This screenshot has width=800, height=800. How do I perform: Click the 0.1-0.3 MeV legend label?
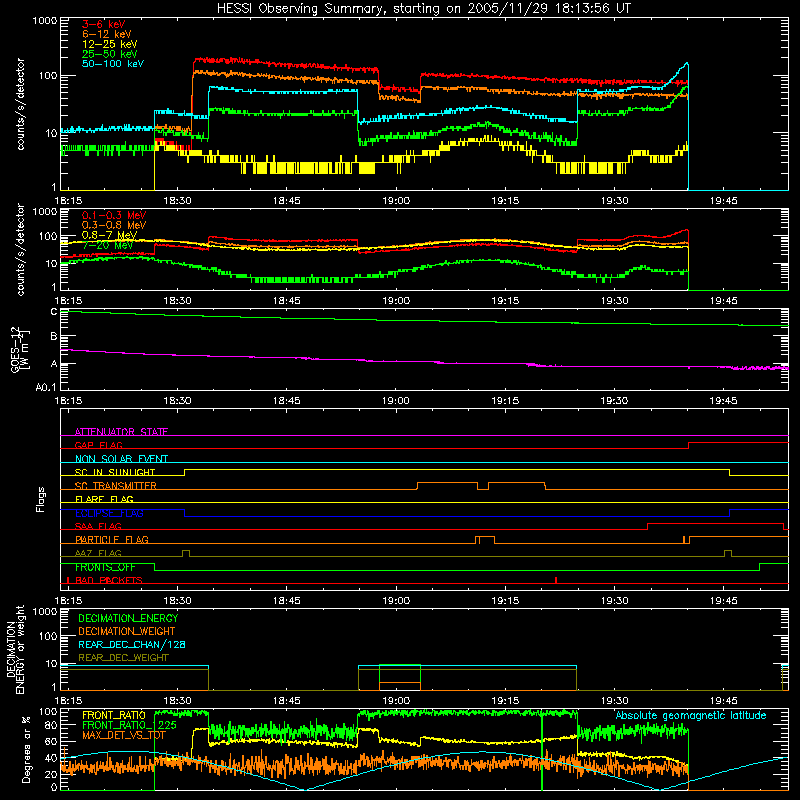pyautogui.click(x=114, y=215)
